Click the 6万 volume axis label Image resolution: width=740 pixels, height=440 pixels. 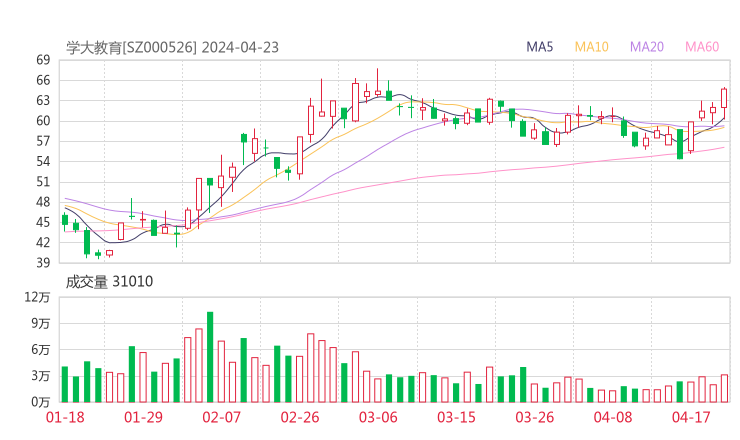pyautogui.click(x=41, y=350)
